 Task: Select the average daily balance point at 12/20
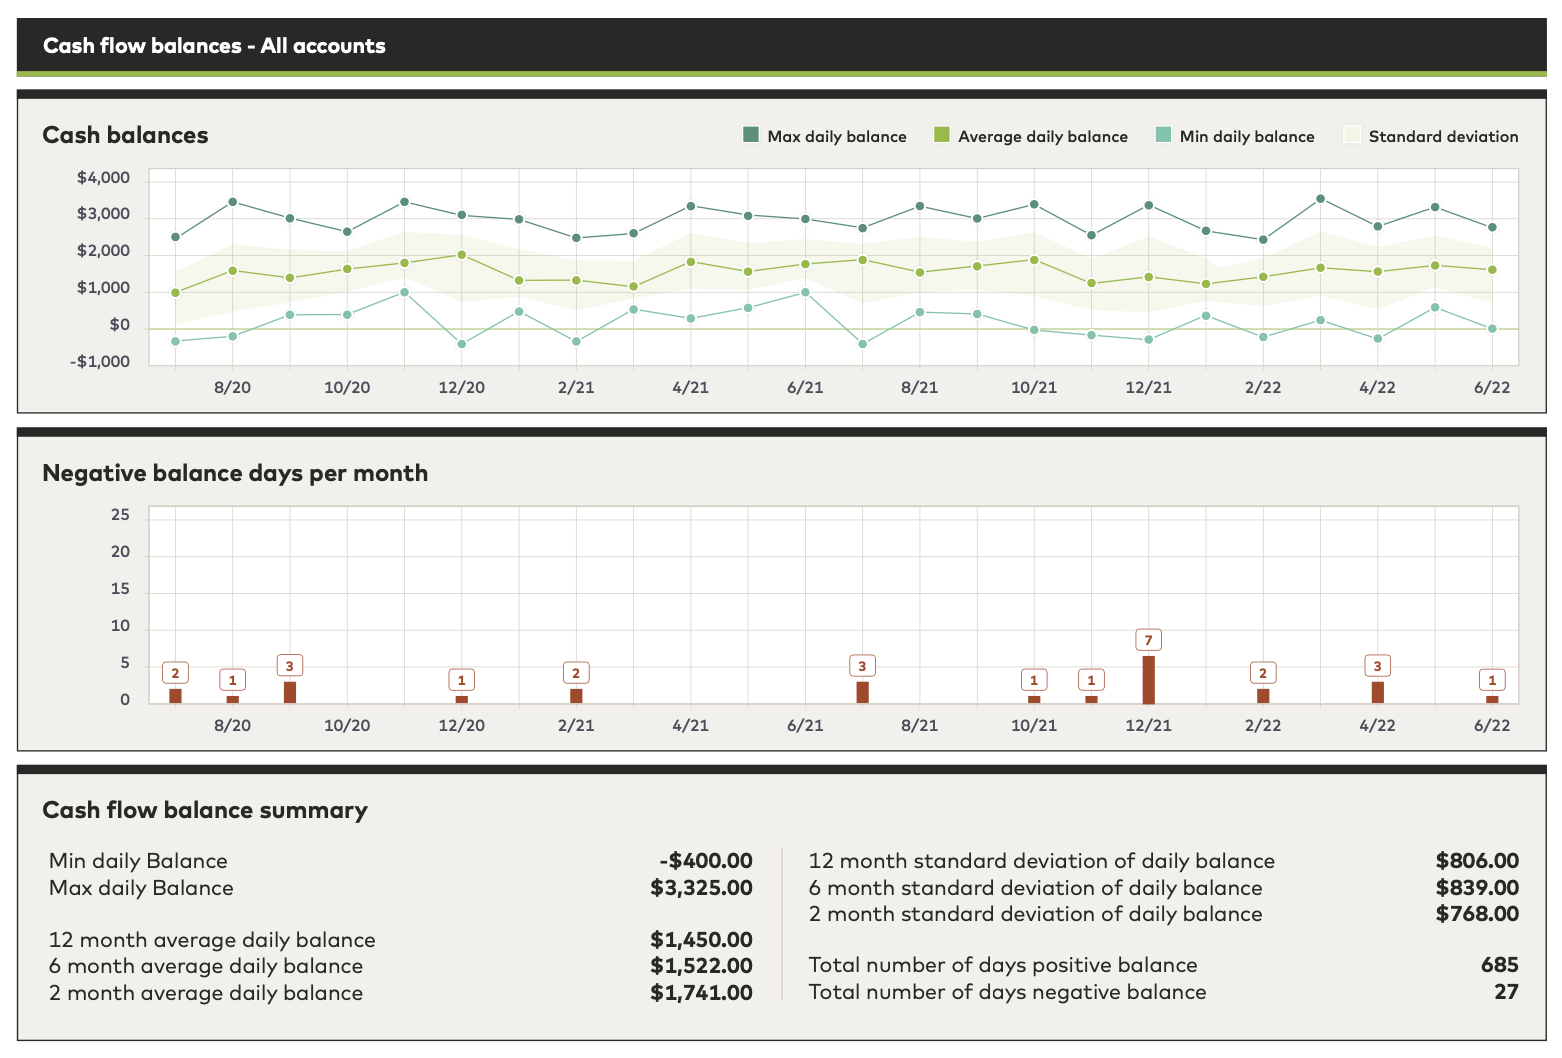[x=461, y=255]
